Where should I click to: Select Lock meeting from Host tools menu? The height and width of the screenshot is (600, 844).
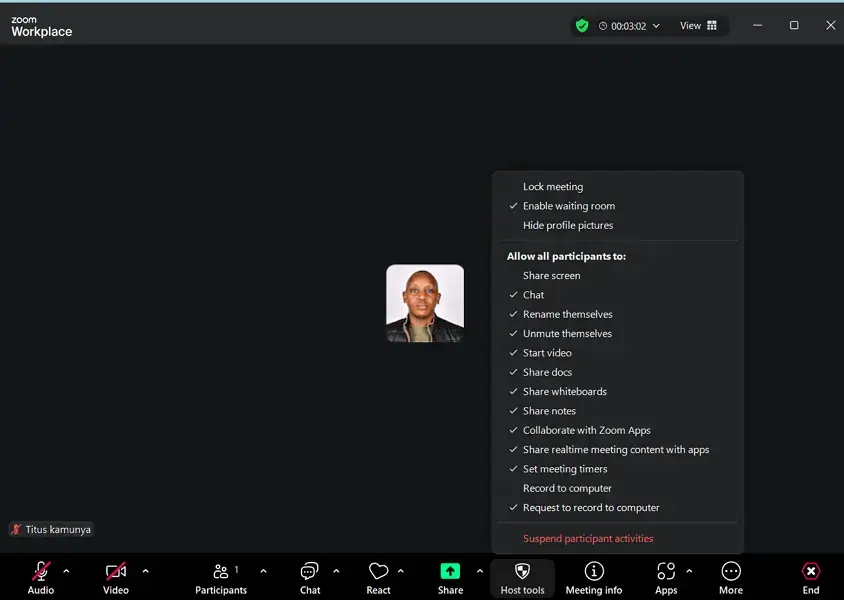tap(552, 186)
